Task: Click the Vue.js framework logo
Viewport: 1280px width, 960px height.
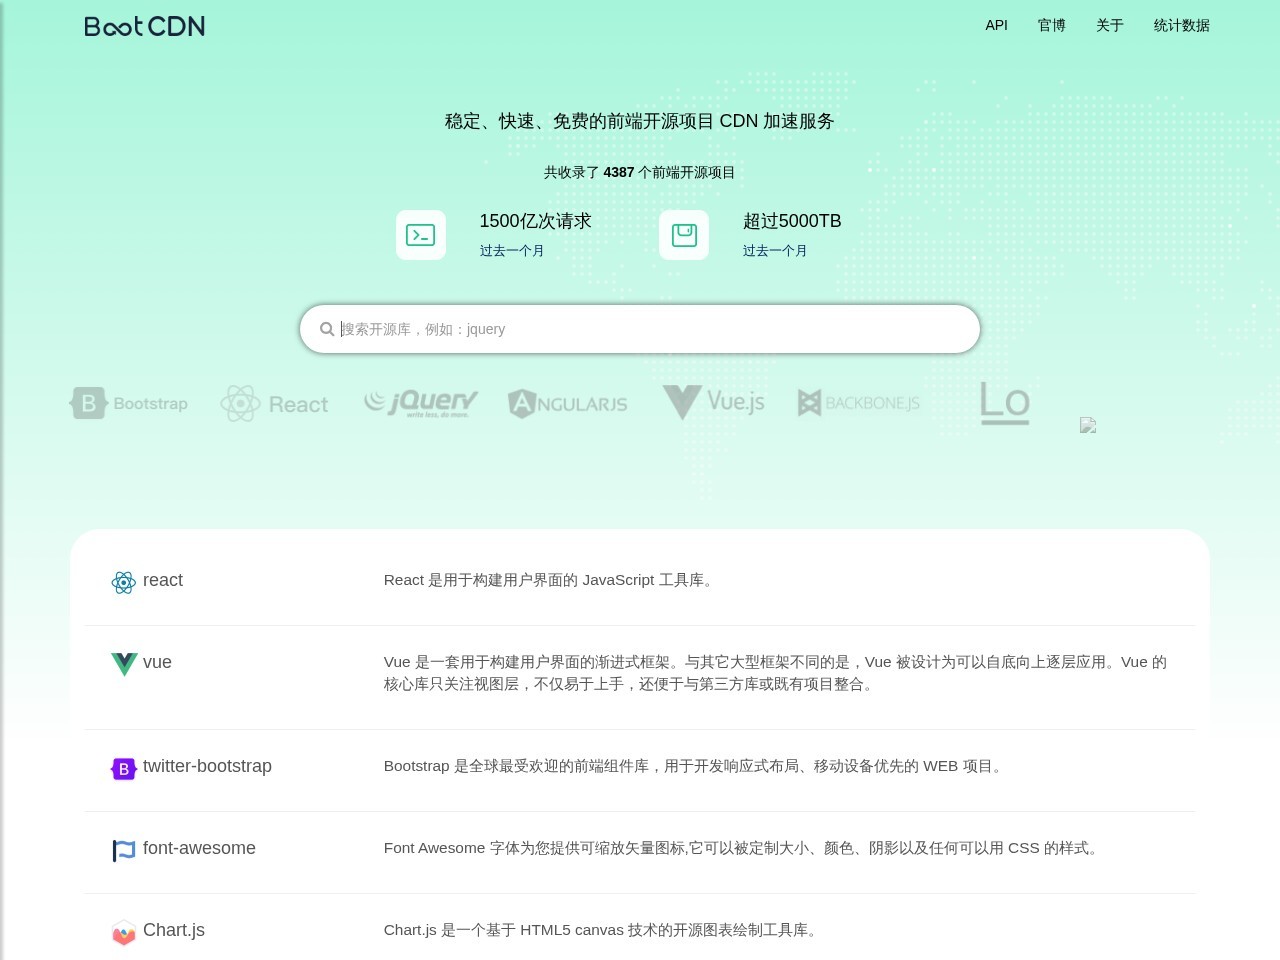Action: (x=712, y=403)
